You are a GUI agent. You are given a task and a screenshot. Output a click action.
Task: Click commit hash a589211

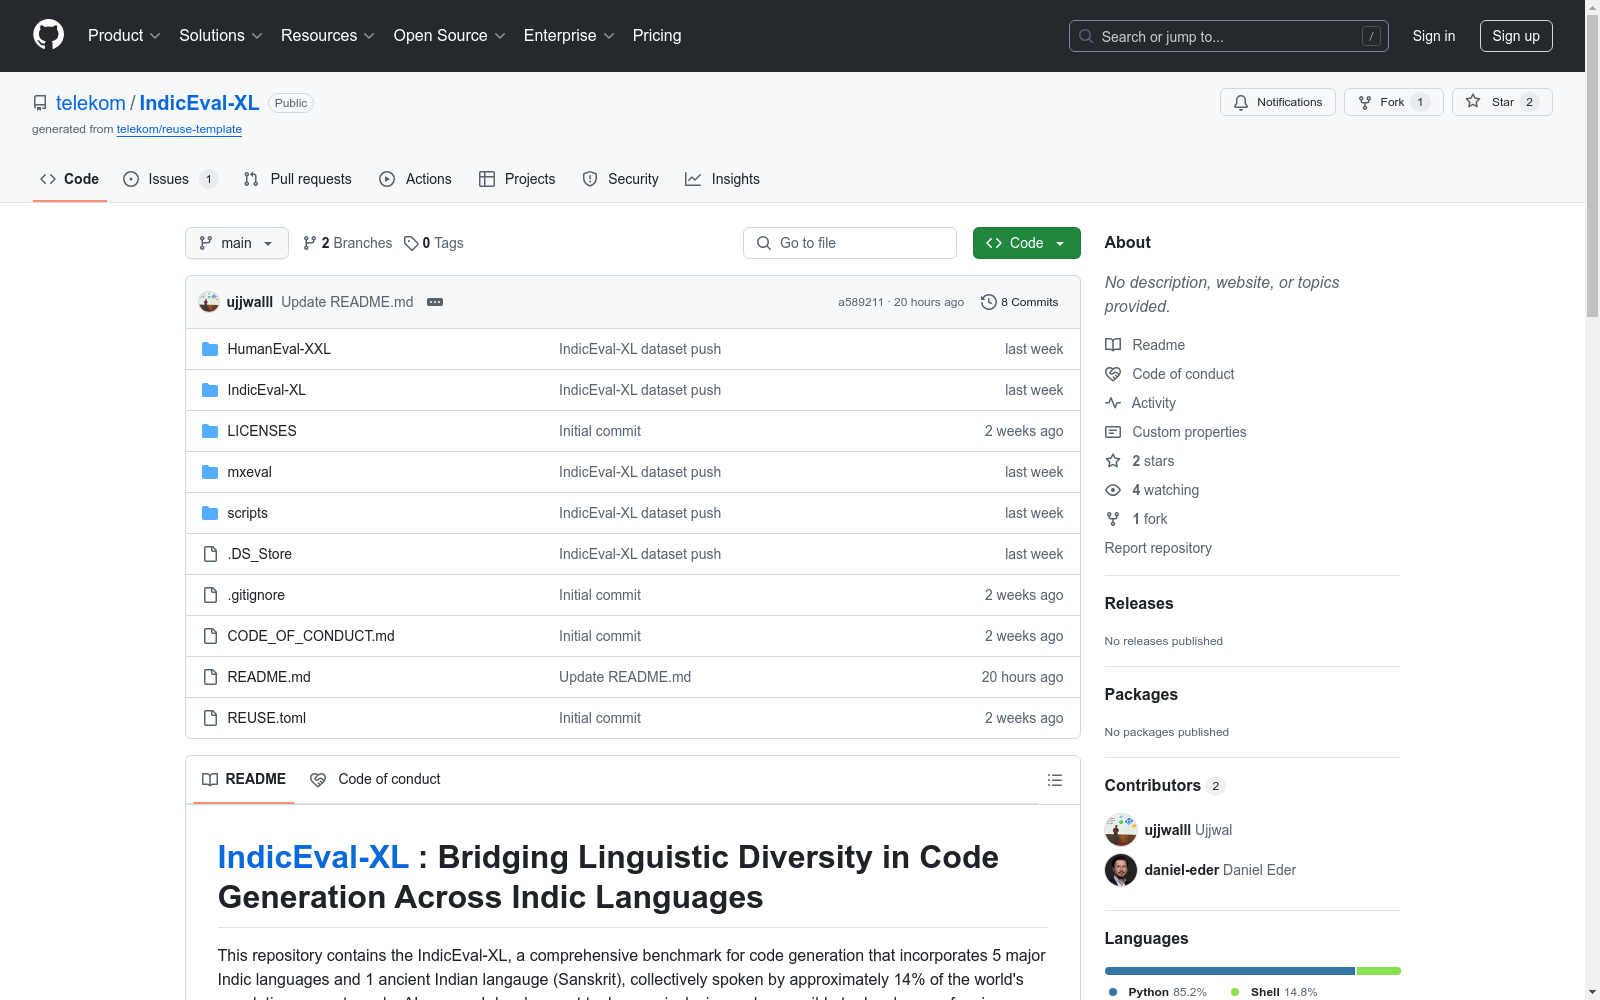pyautogui.click(x=861, y=302)
